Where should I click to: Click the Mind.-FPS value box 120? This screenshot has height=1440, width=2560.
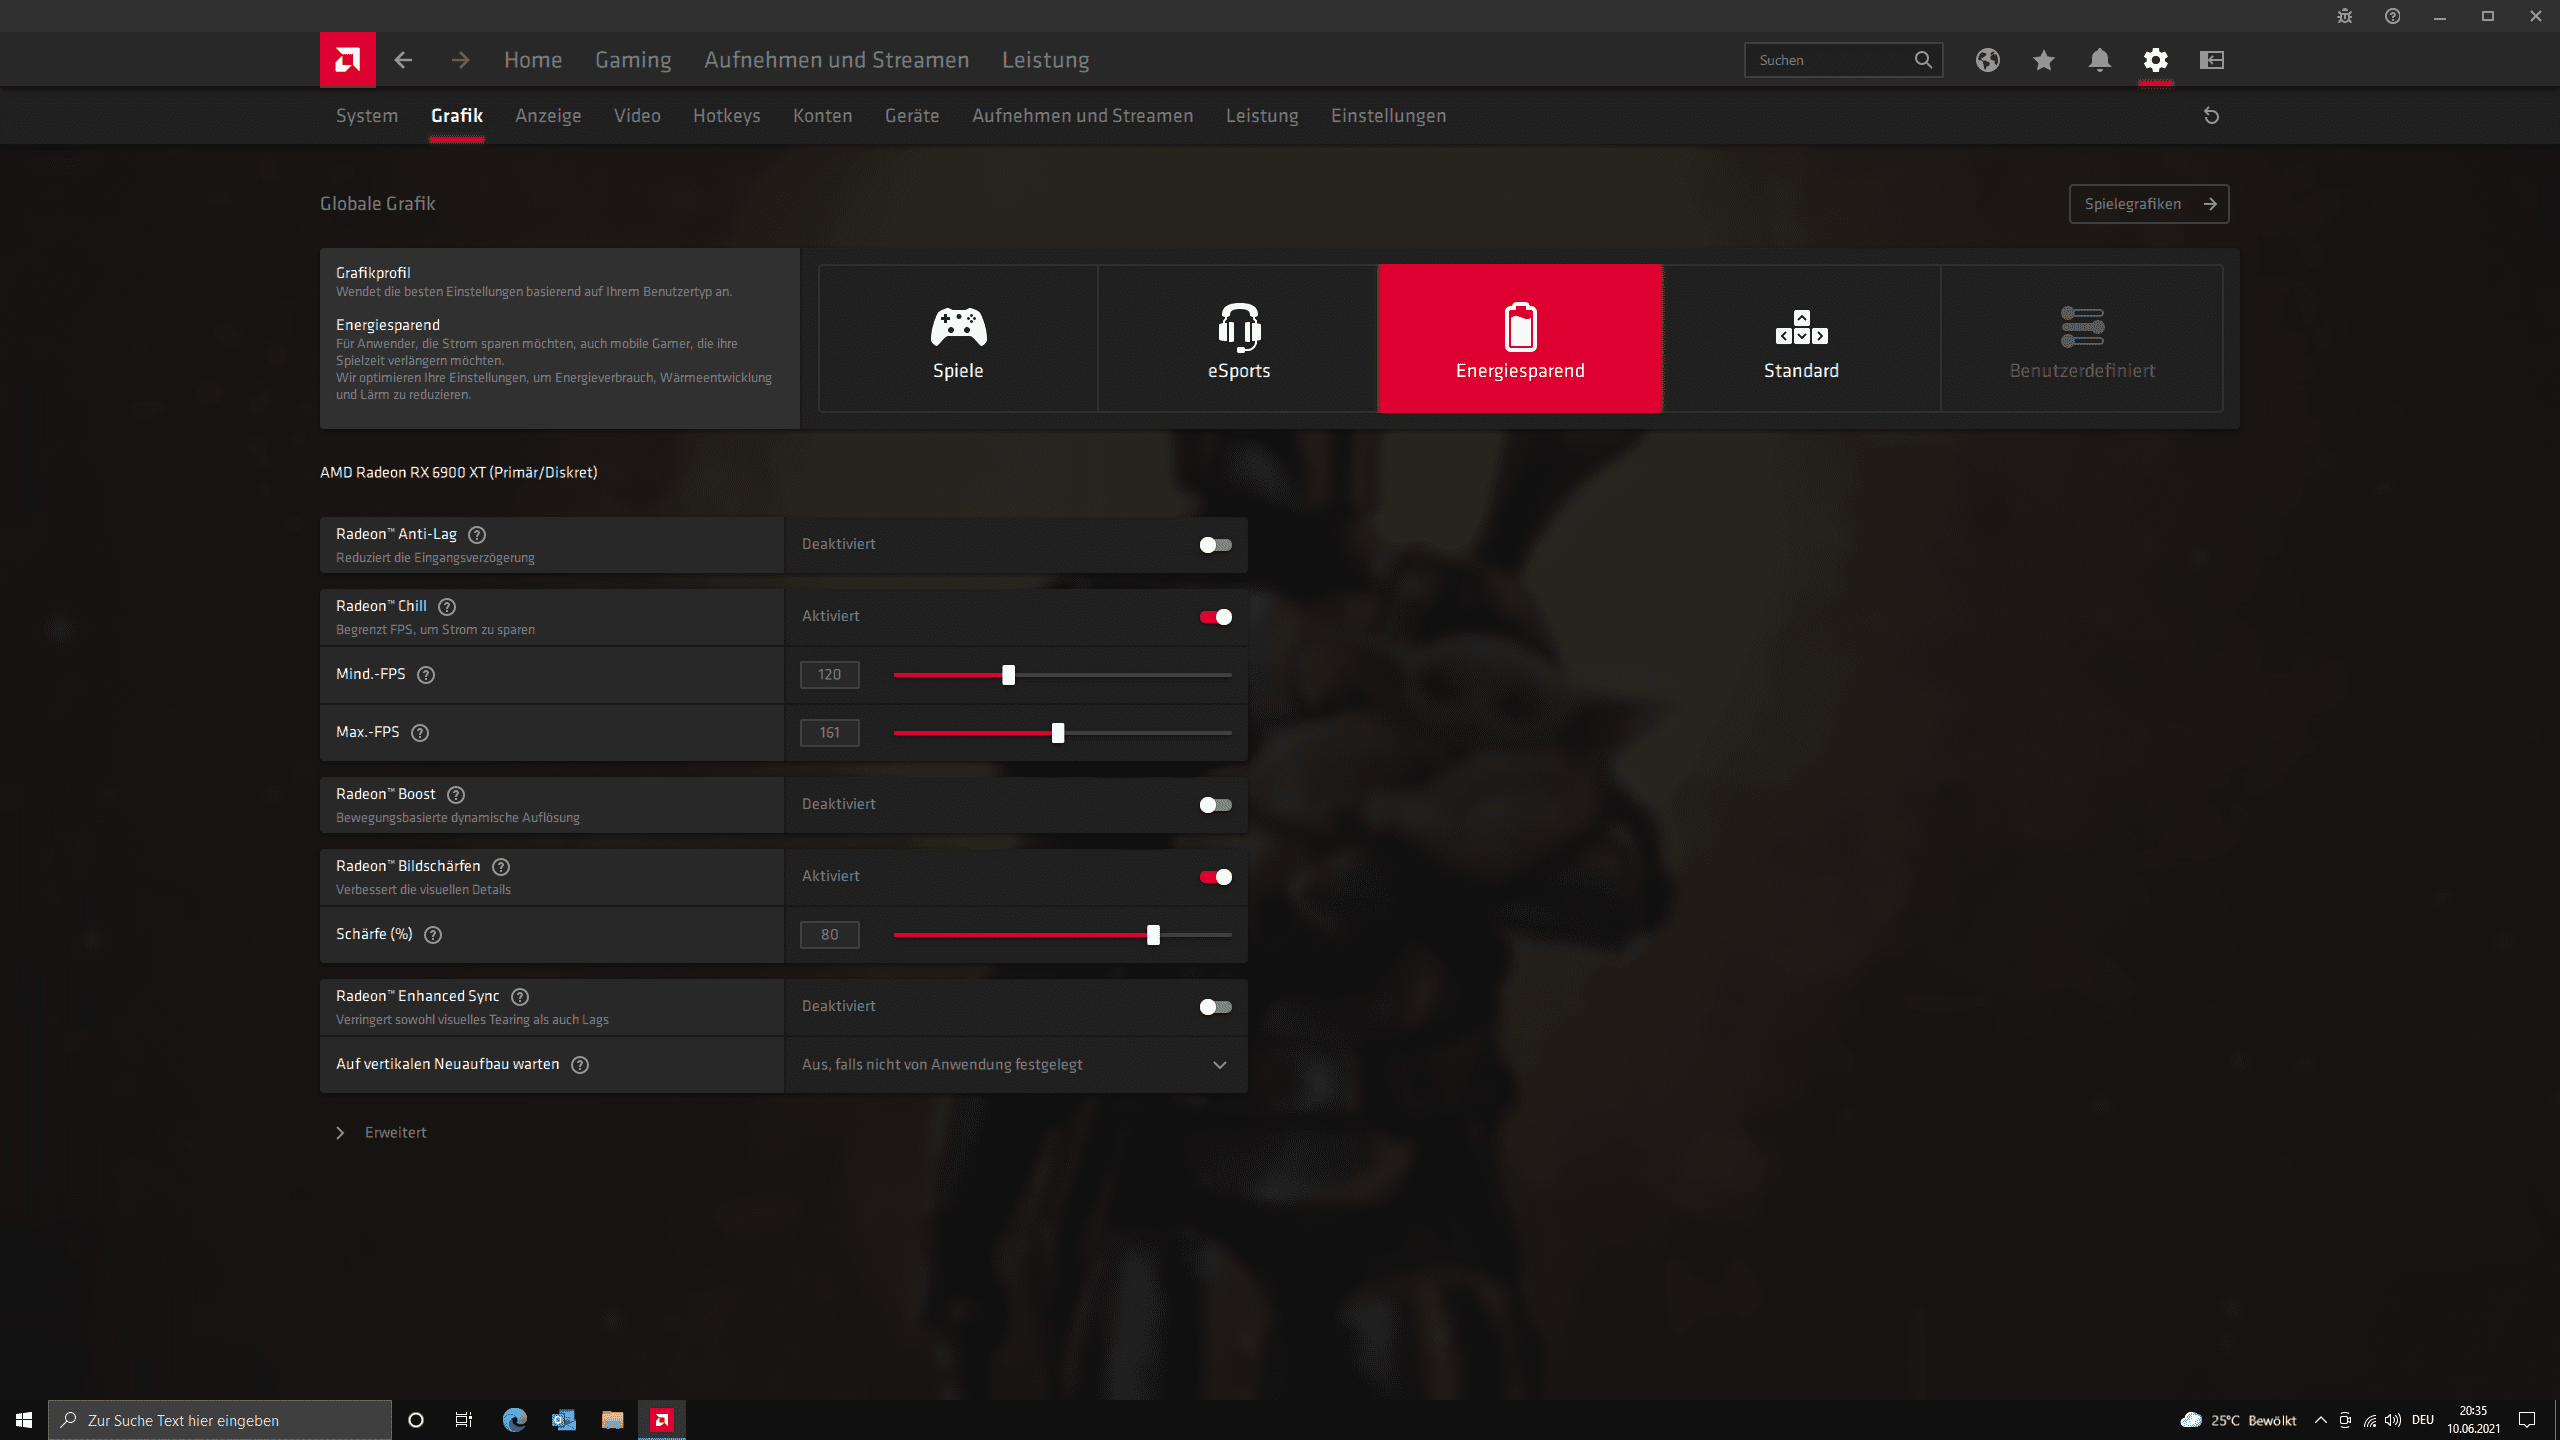point(830,675)
